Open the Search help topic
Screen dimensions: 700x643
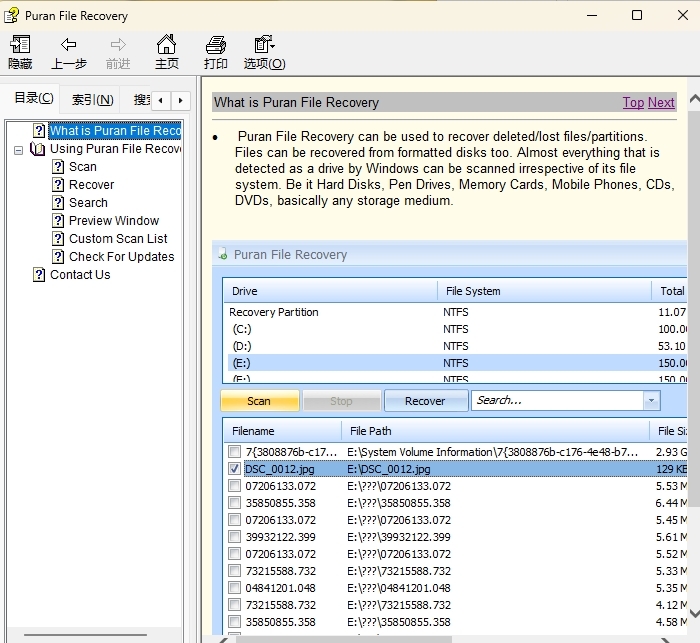pyautogui.click(x=88, y=202)
